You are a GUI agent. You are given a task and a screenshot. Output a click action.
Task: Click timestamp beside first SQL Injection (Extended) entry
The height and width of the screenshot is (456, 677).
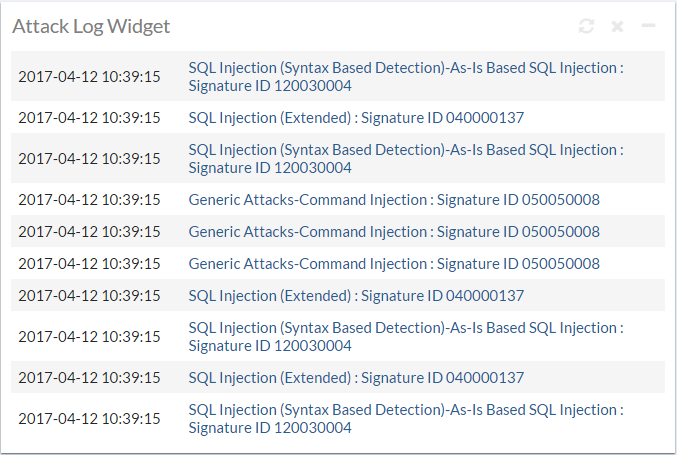89,118
